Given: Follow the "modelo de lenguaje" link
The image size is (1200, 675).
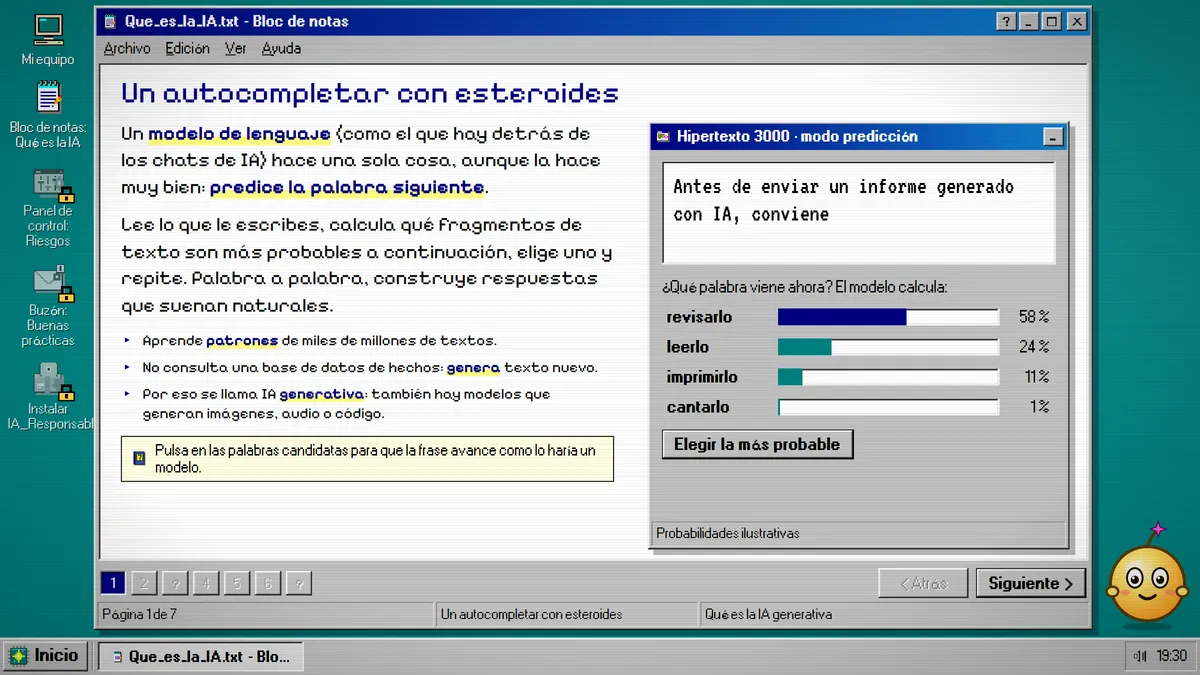Looking at the screenshot, I should tap(239, 134).
